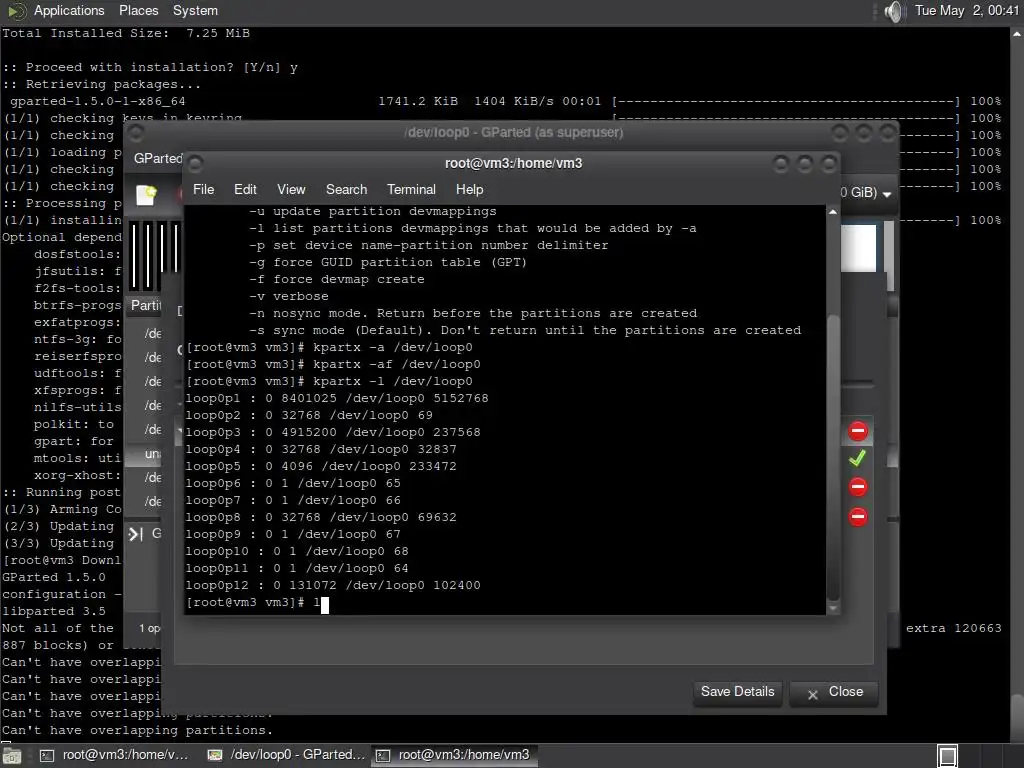Click the loop0p4 line ending 32837
This screenshot has width=1024, height=768.
point(321,449)
